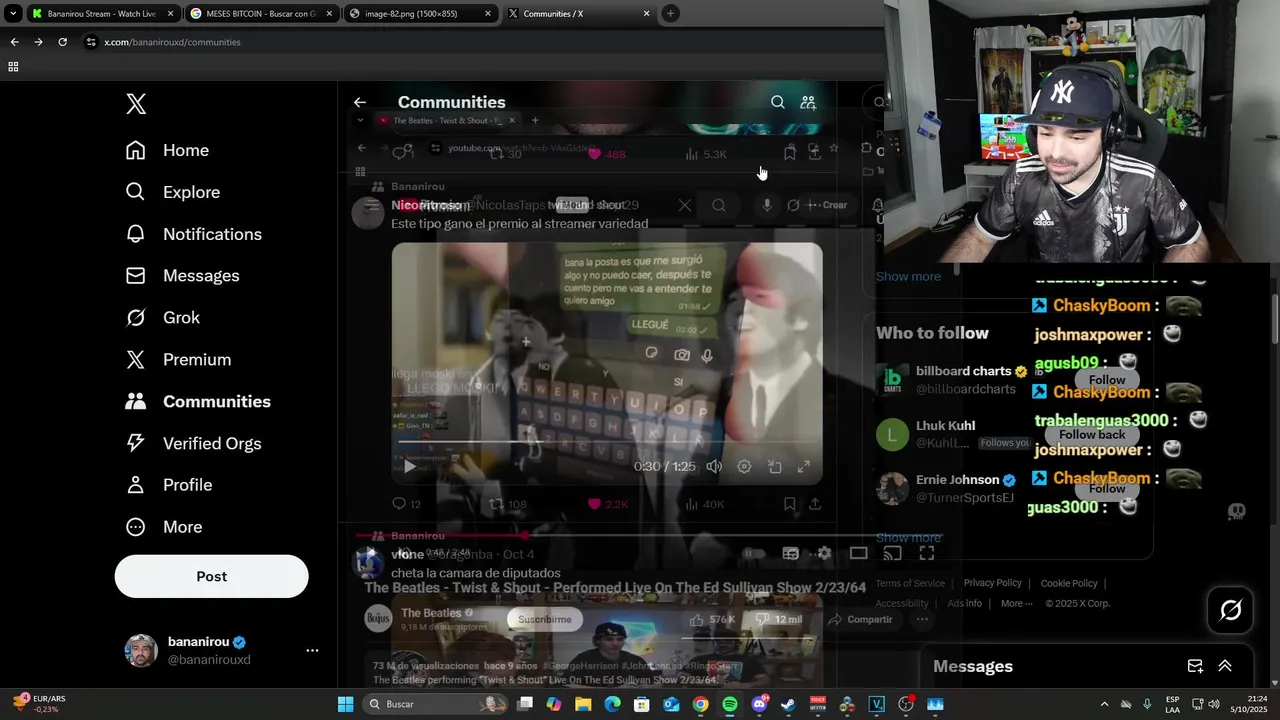This screenshot has width=1280, height=720.
Task: Click the taskbar Buscar search box
Action: coord(435,704)
